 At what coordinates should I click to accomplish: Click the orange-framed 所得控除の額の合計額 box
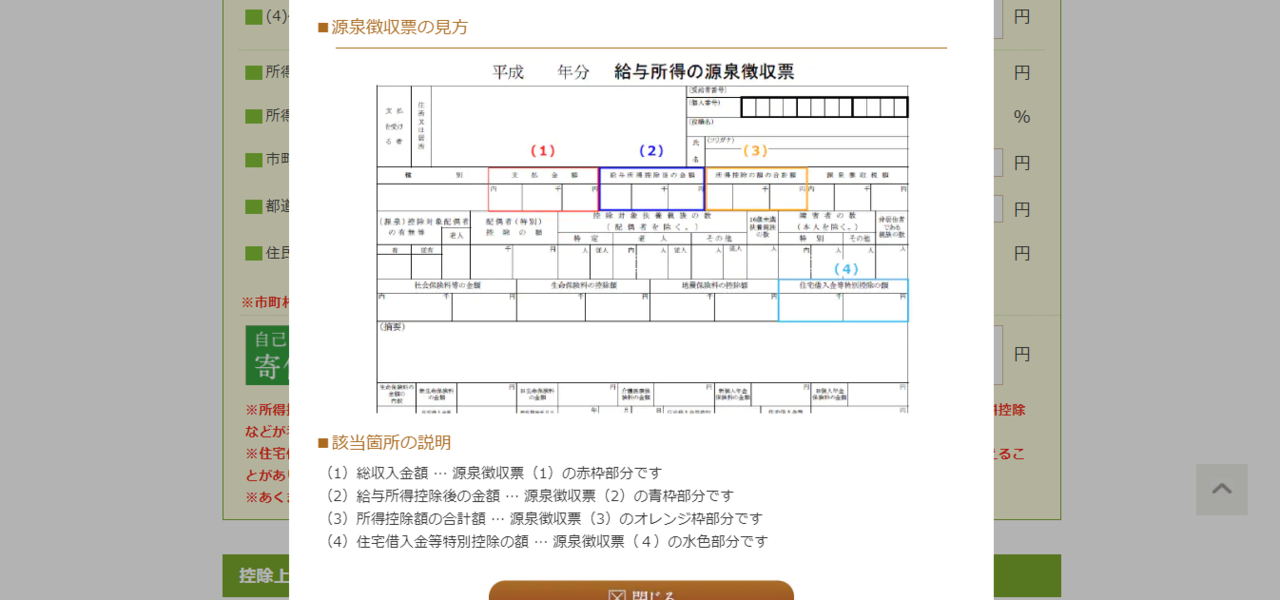point(756,189)
